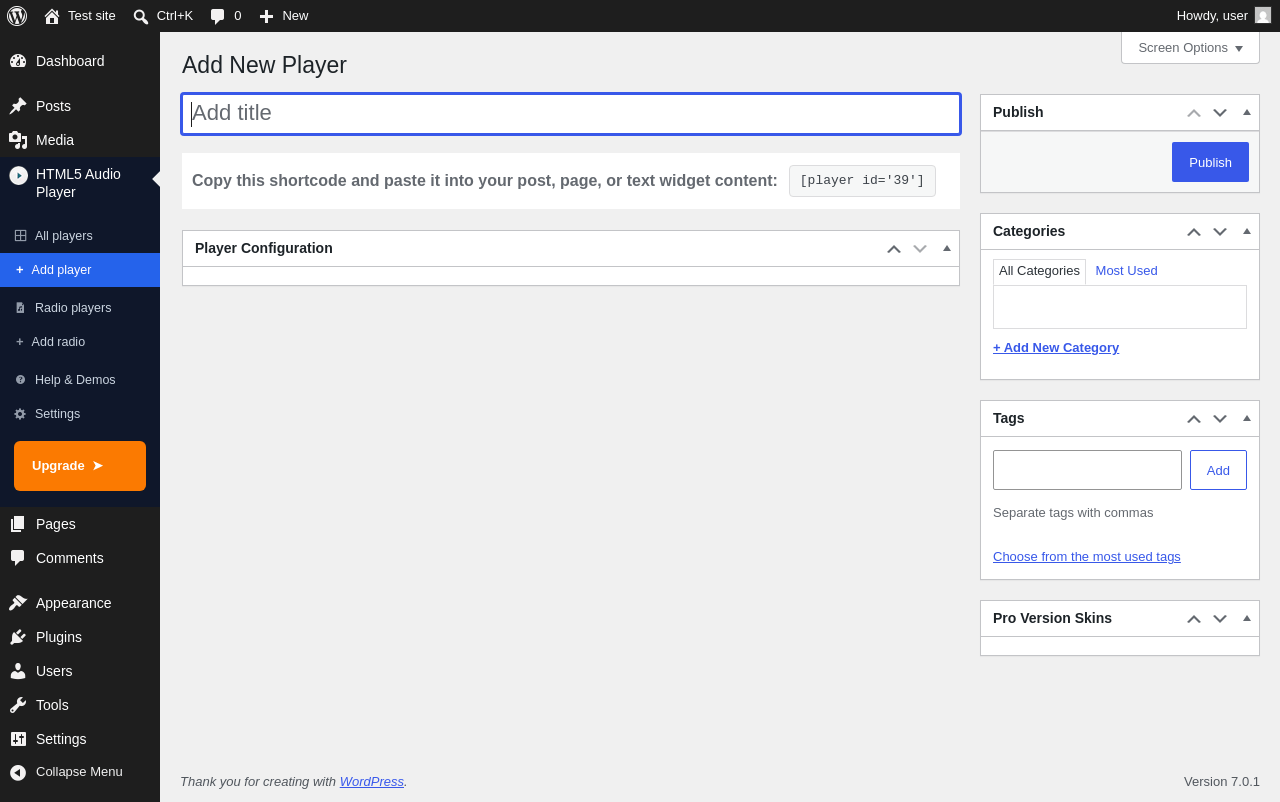Open the Appearance paintbrush icon

(x=18, y=603)
